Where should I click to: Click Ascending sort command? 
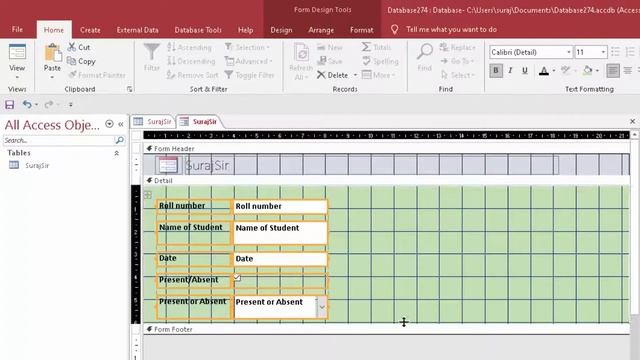point(189,47)
